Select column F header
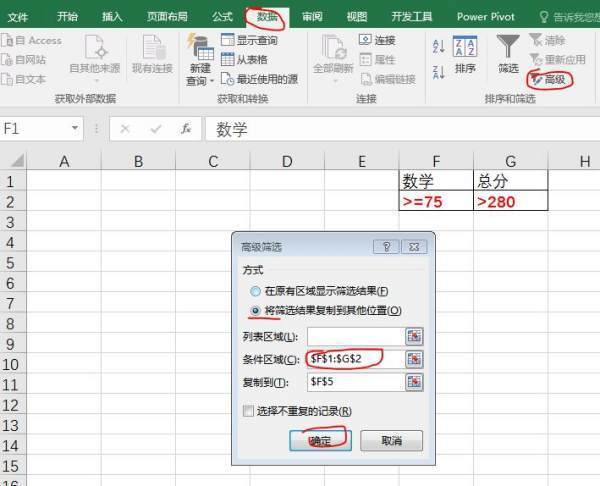 click(436, 161)
